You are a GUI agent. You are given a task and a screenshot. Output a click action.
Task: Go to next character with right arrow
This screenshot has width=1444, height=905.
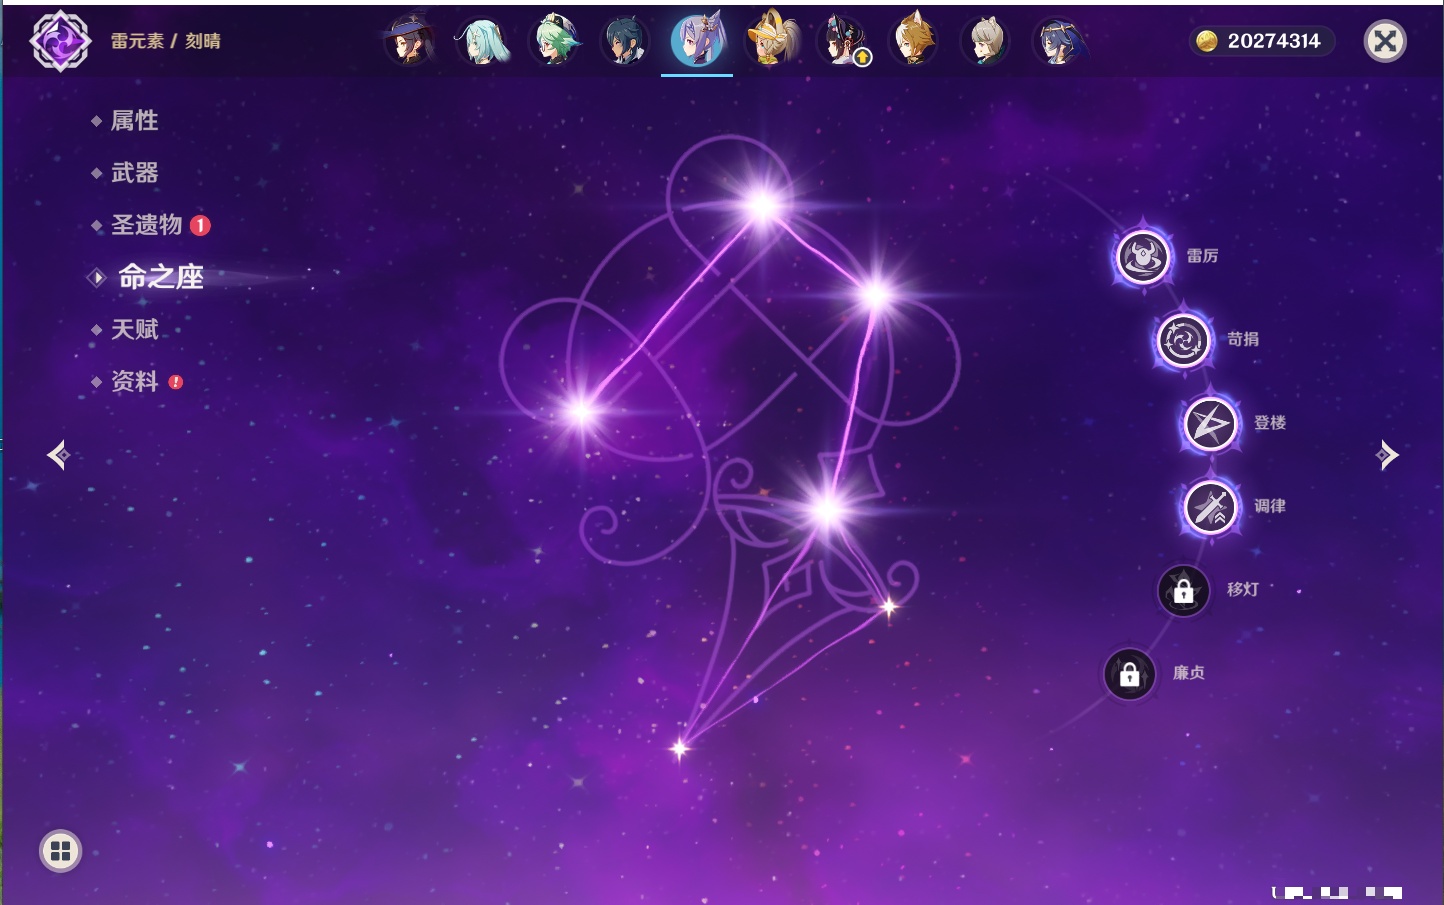pyautogui.click(x=1386, y=455)
